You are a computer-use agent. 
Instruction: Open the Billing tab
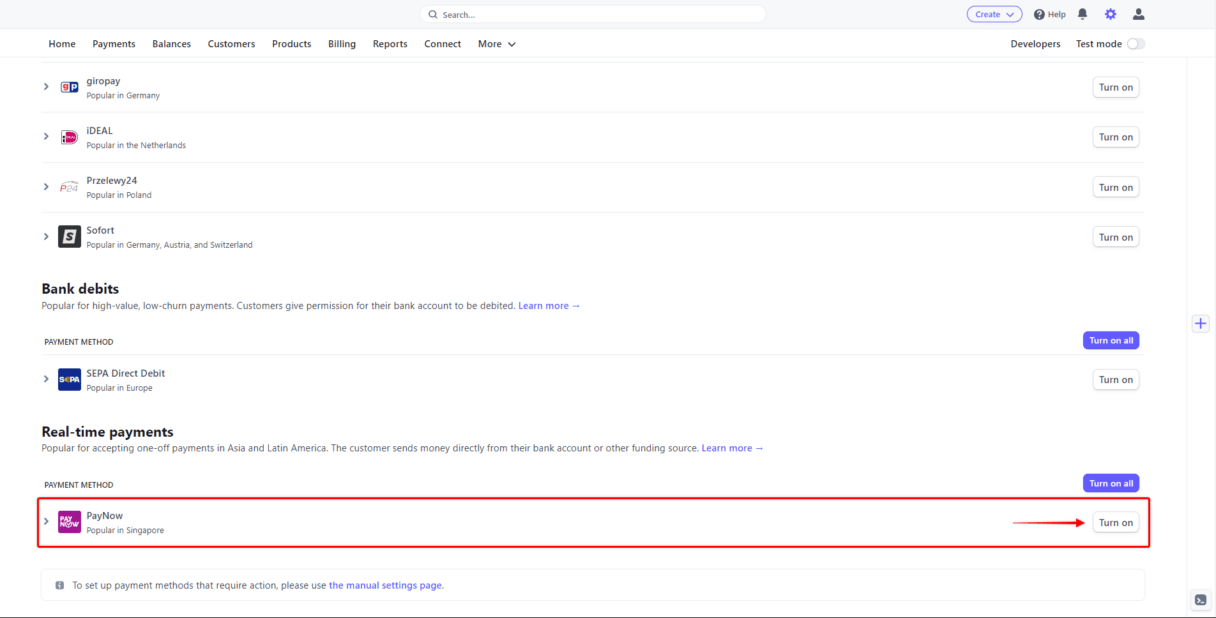coord(342,44)
